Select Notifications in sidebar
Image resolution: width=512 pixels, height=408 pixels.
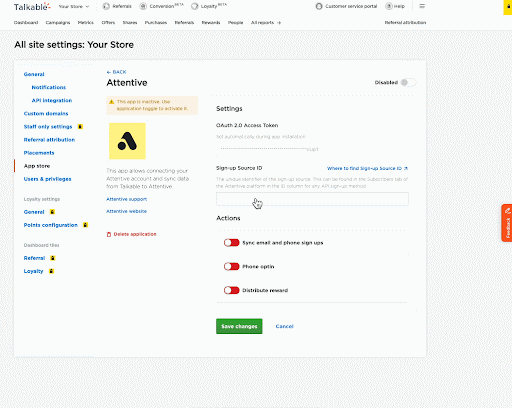49,87
